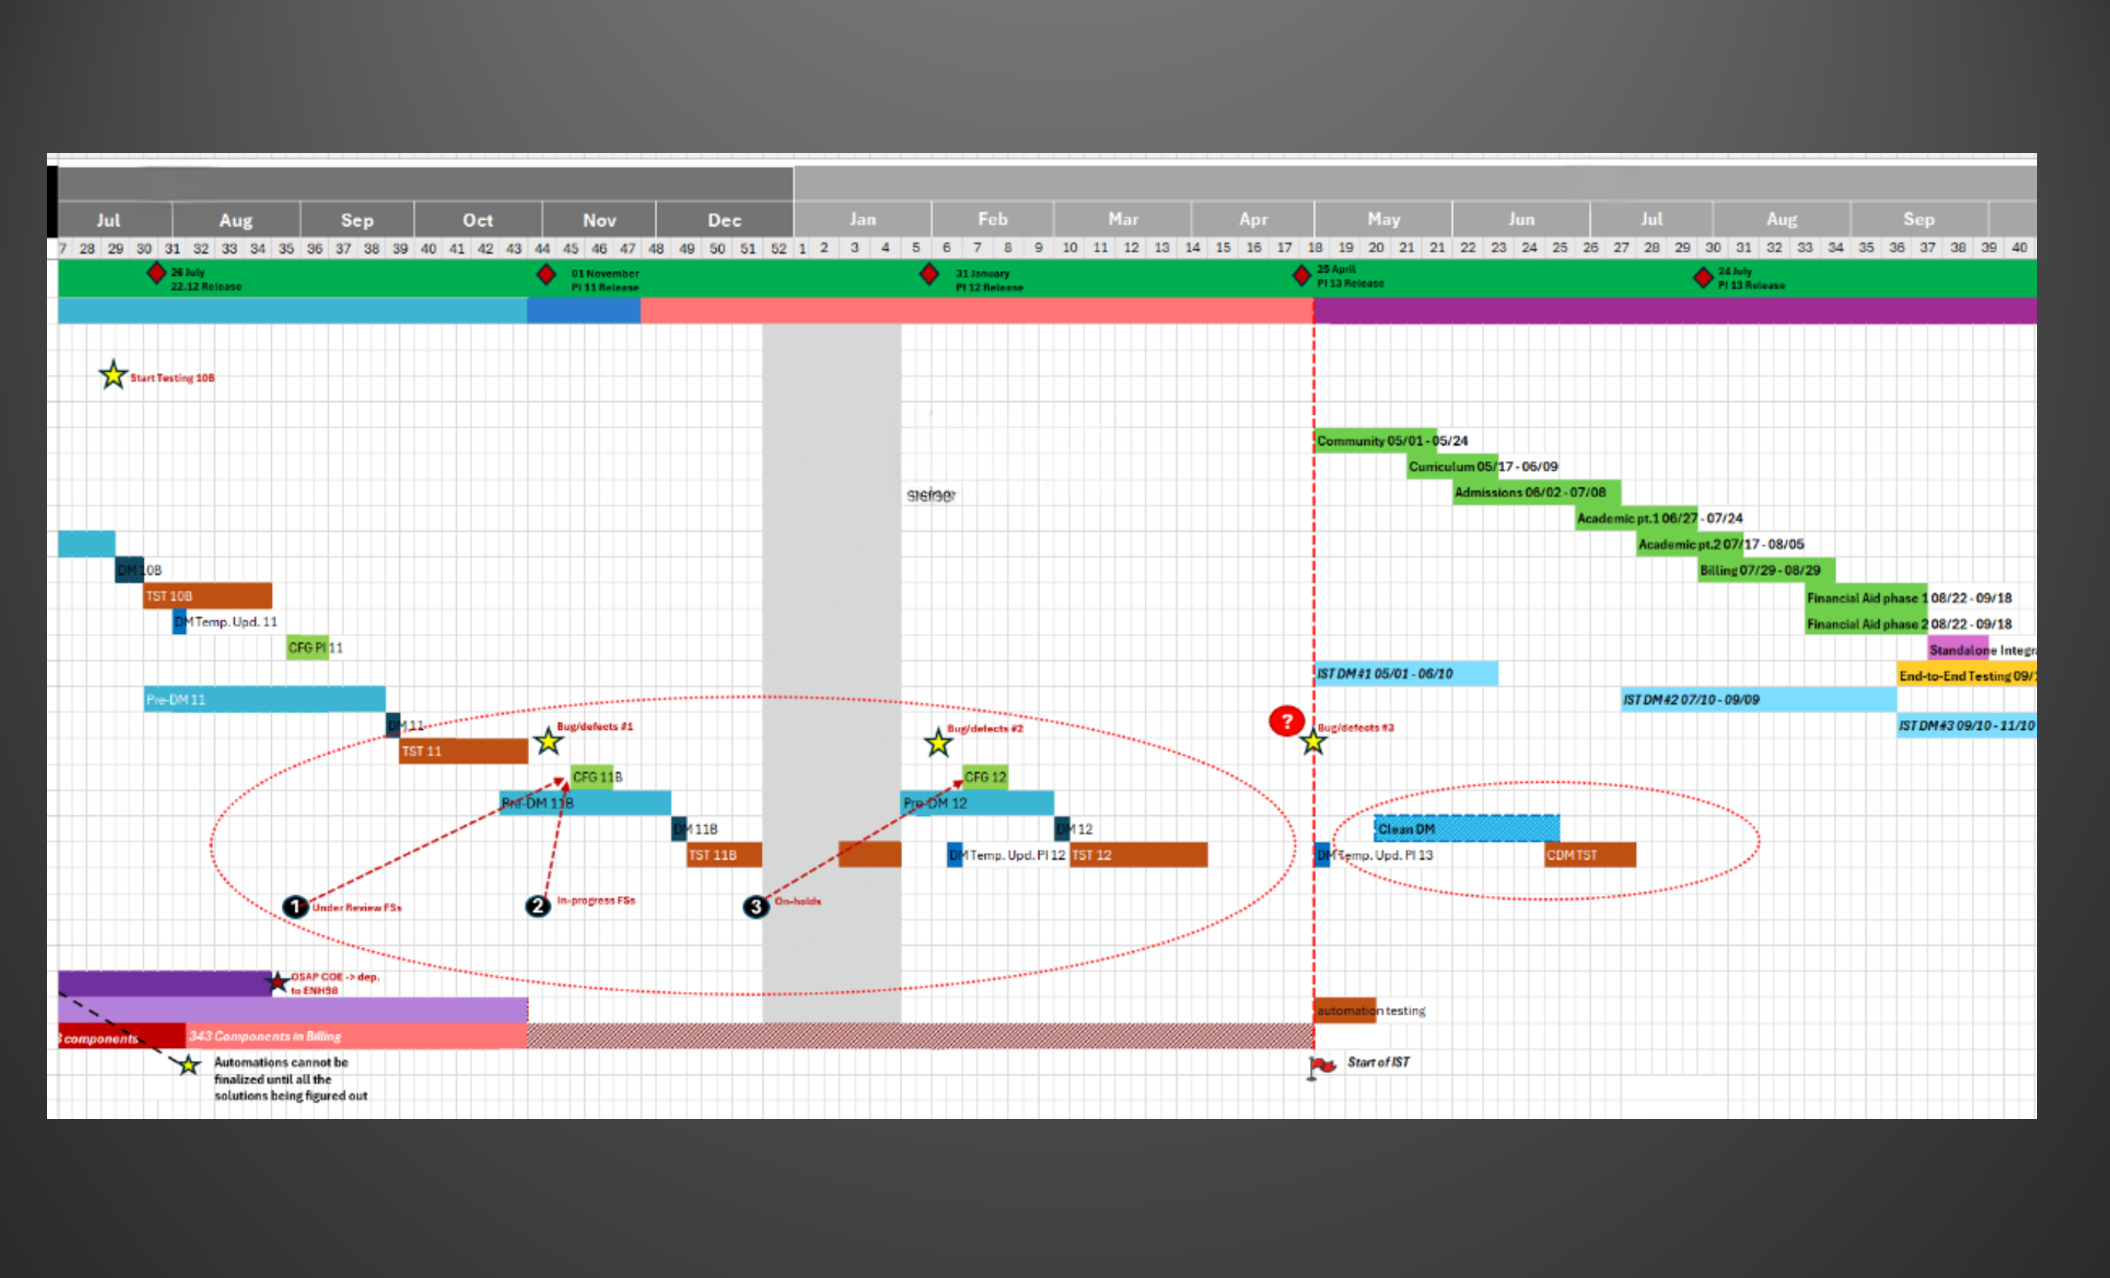Screen dimensions: 2110x1278
Task: Click the Start Testing 10B star
Action: point(113,375)
